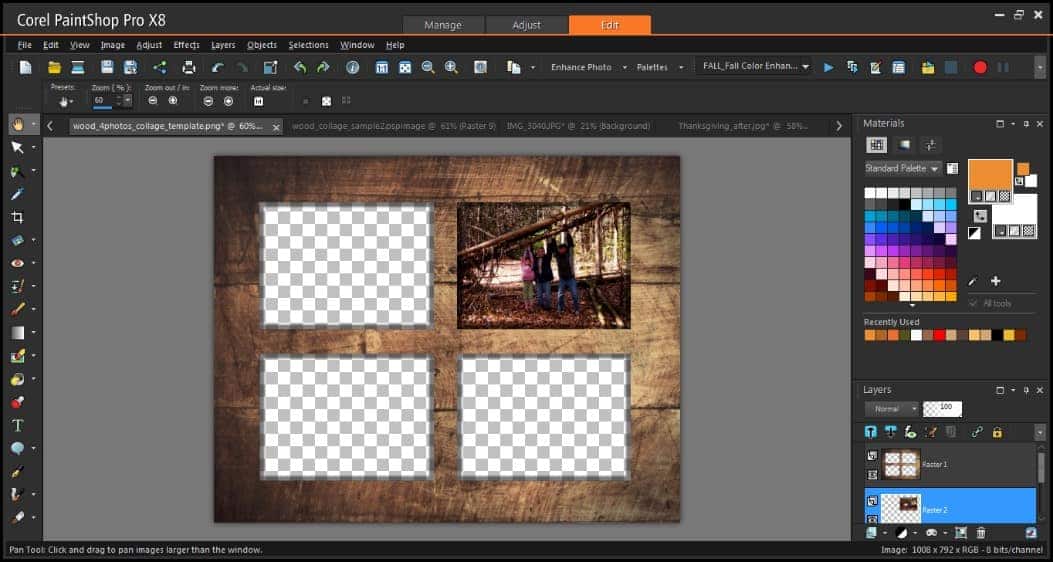Select the Crop tool in the left toolbar
Screen dimensions: 1053x562
[17, 217]
